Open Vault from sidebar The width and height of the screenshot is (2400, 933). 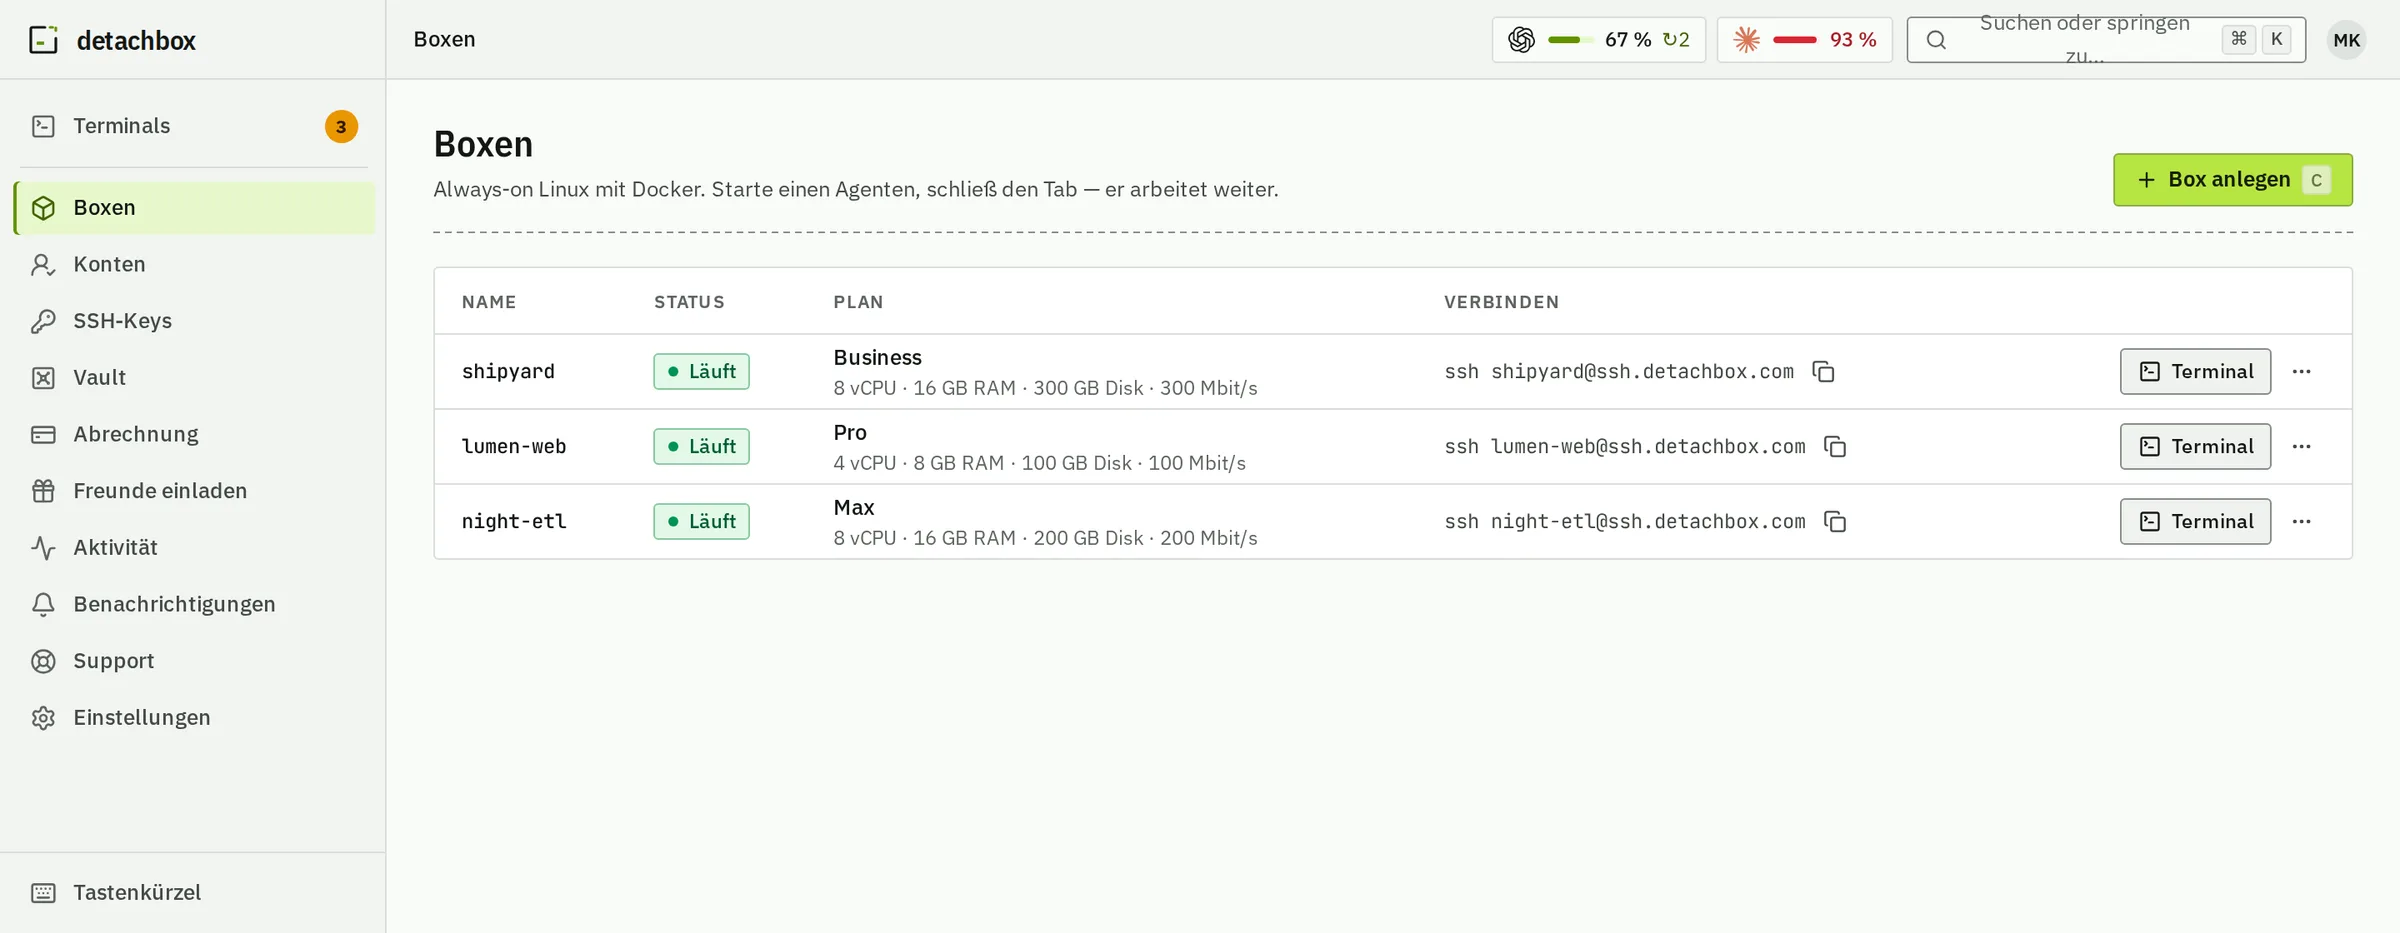click(x=194, y=378)
